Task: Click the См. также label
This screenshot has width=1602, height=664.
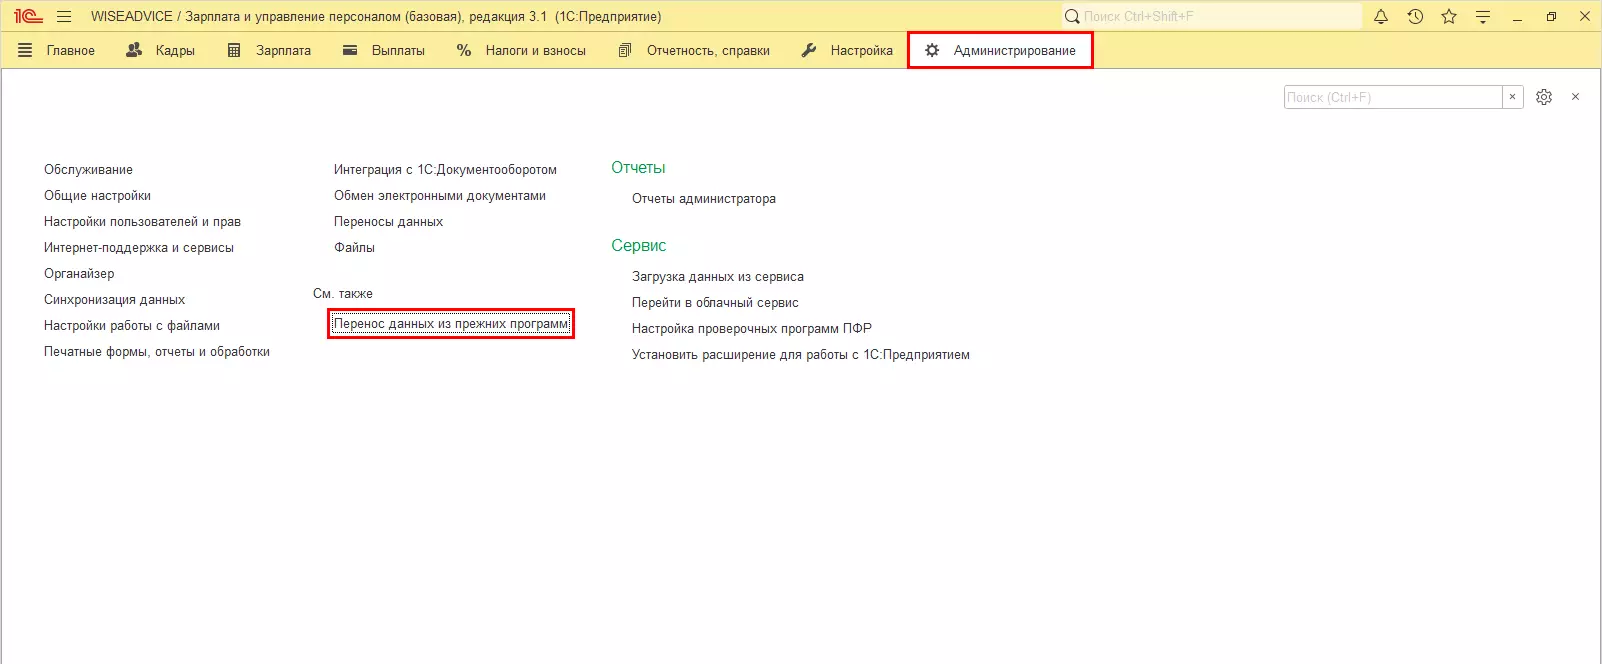Action: click(x=343, y=294)
